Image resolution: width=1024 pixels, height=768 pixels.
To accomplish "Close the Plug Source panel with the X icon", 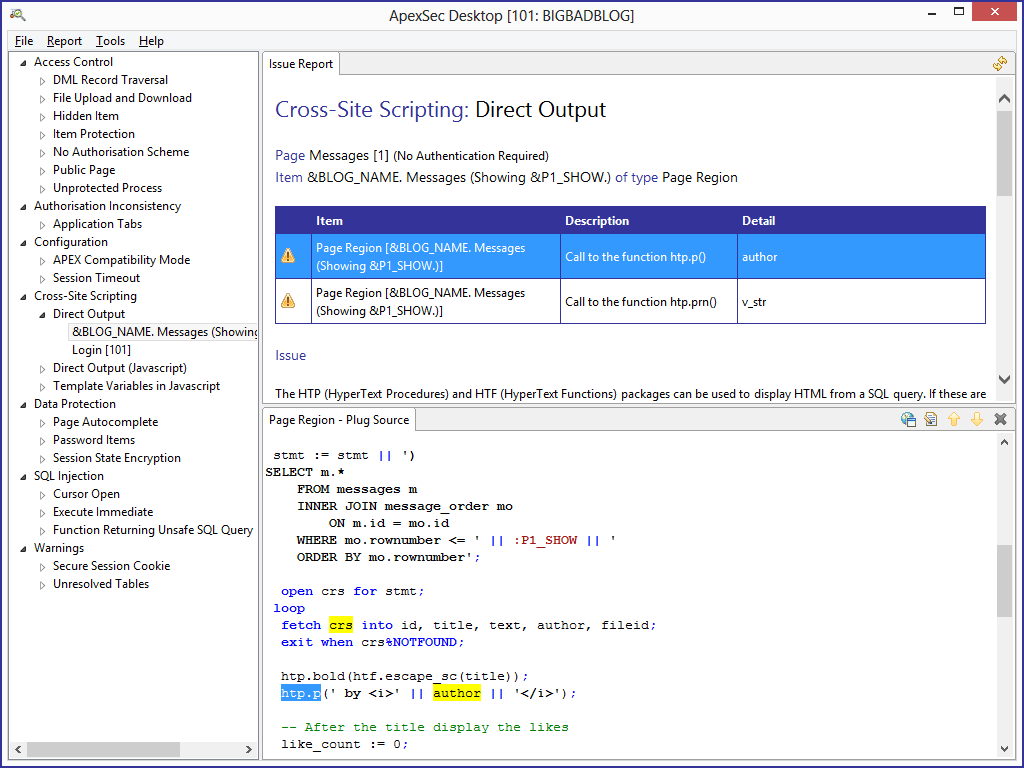I will 1000,420.
